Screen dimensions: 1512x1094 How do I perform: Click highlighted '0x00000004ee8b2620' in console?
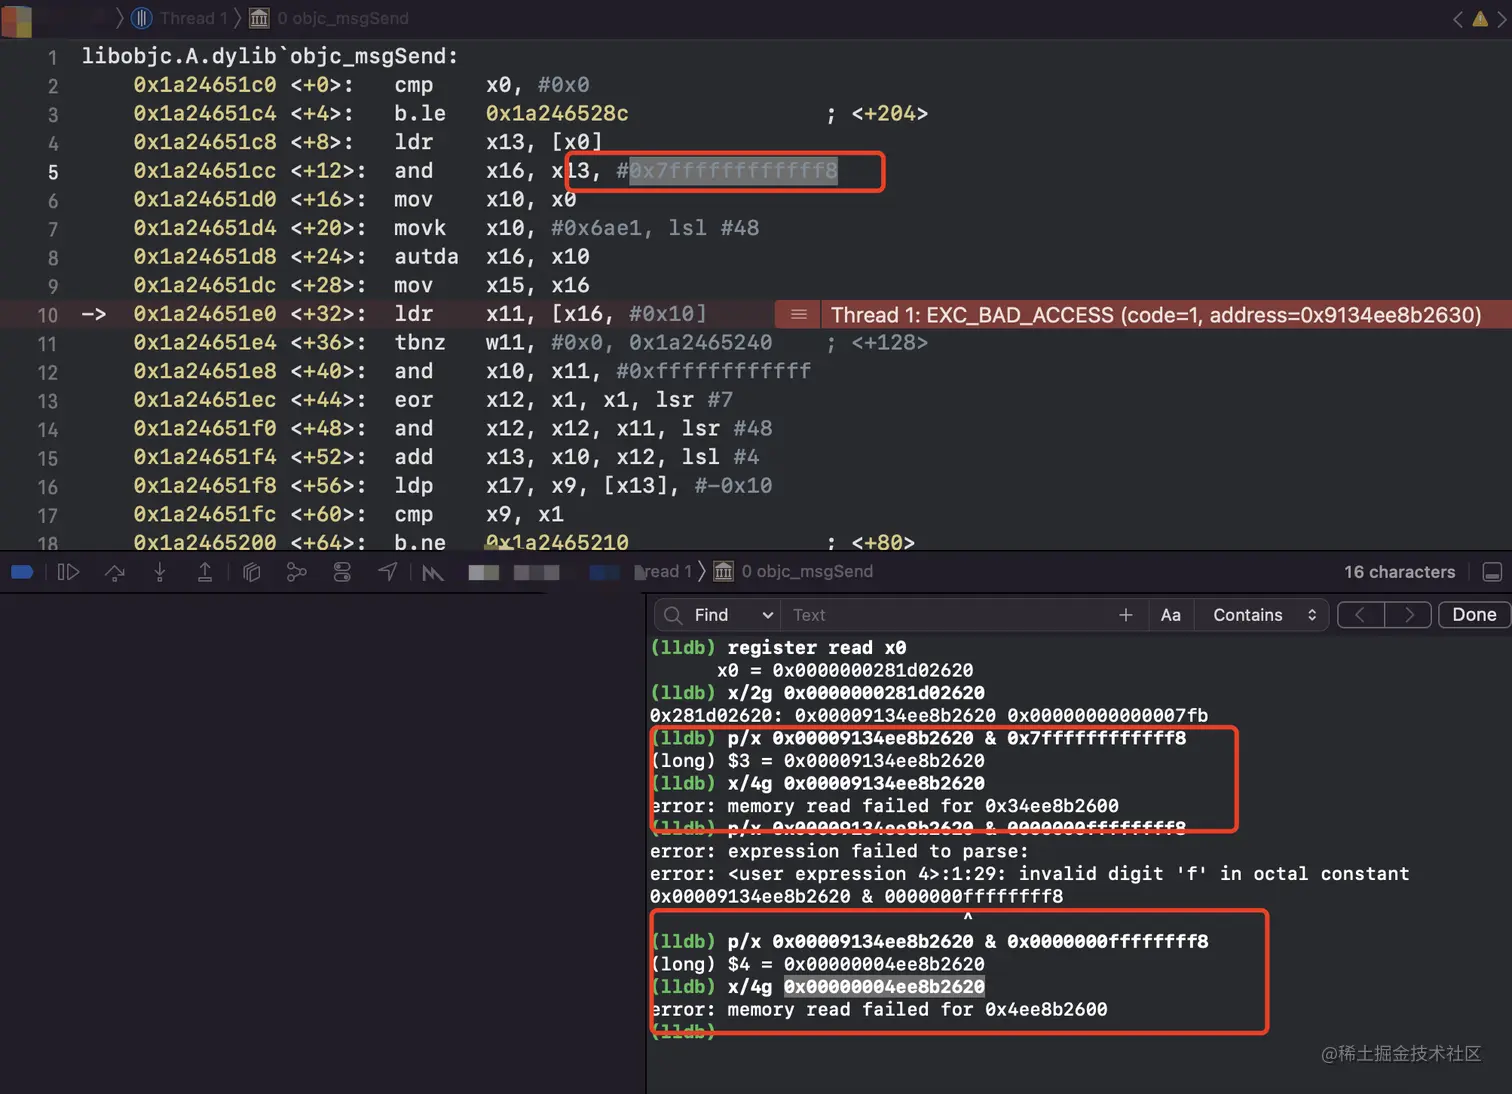tap(884, 987)
